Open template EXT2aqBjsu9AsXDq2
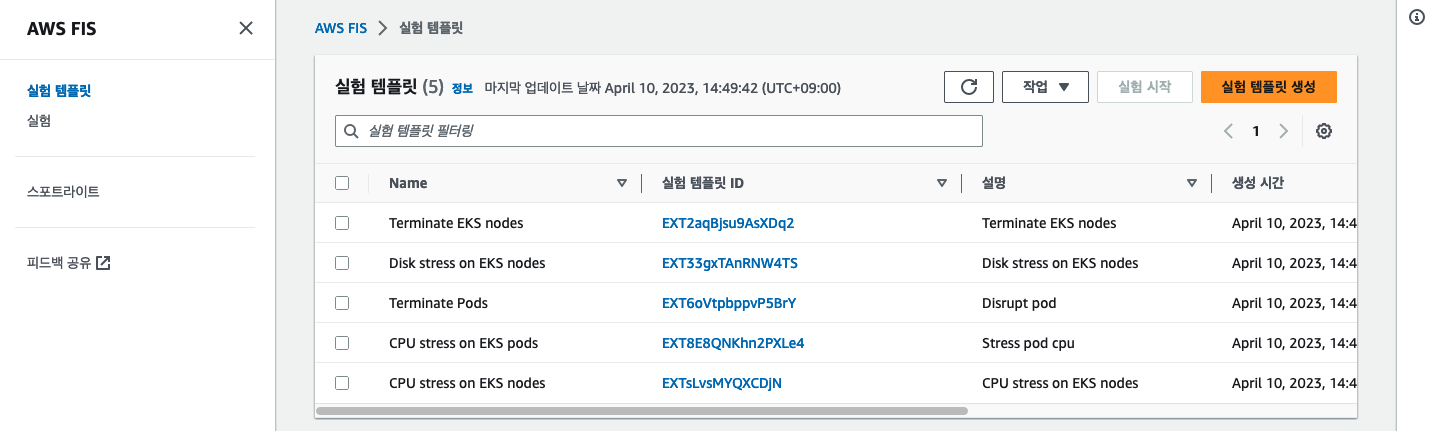Image resolution: width=1436 pixels, height=431 pixels. click(x=728, y=223)
